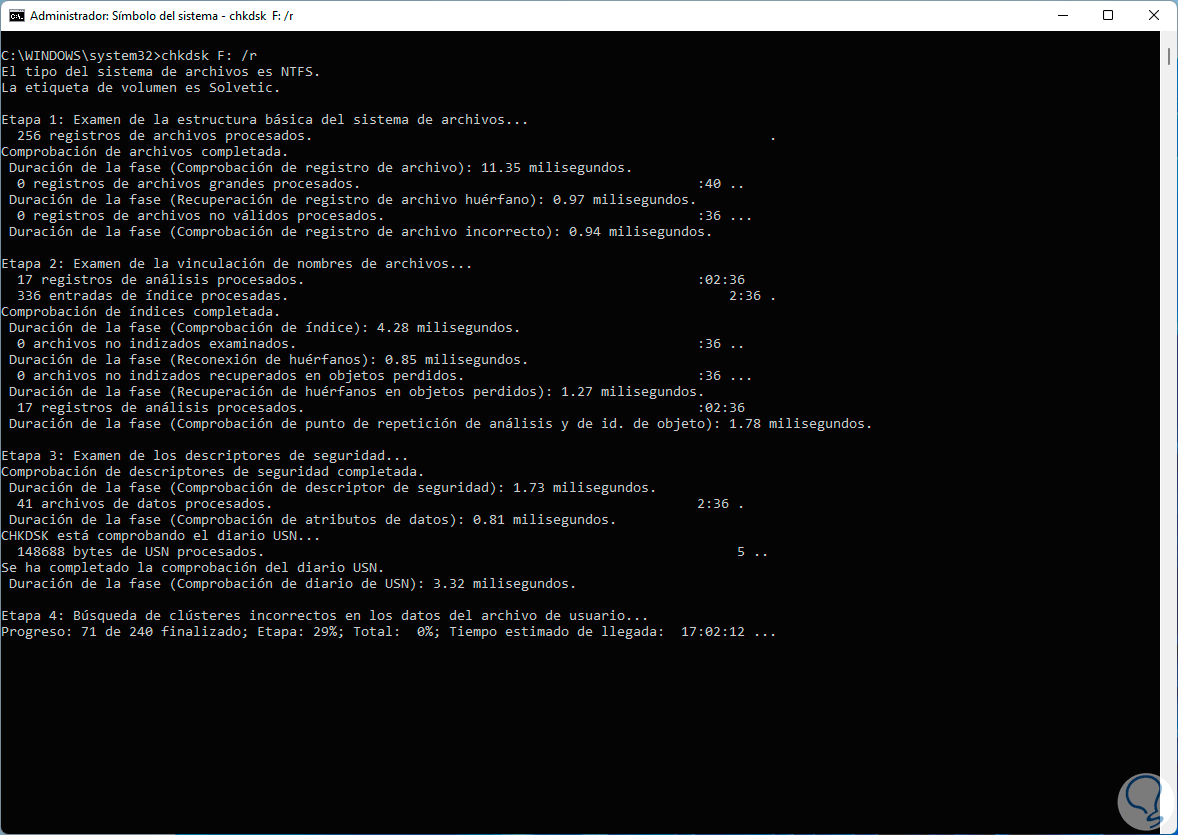The height and width of the screenshot is (835, 1178).
Task: Click line with 'archivo huérfano): 0.97 milisegundos'
Action: (352, 199)
